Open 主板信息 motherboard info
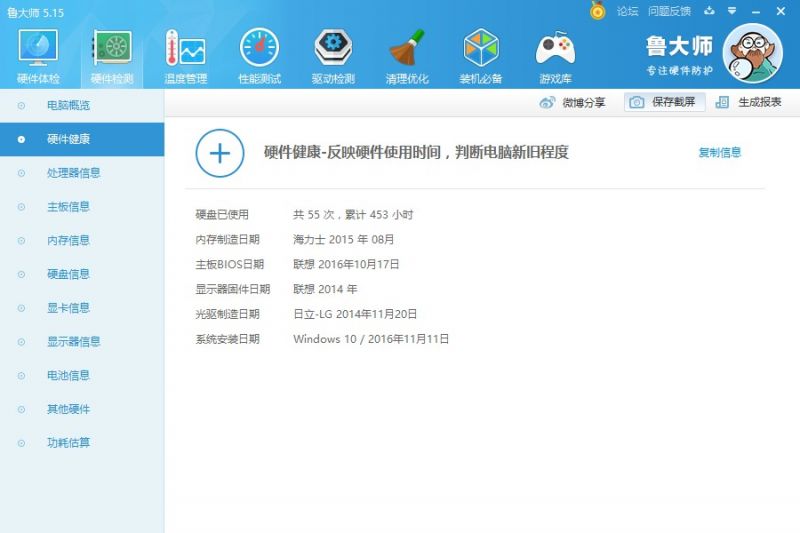800x533 pixels. [82, 207]
